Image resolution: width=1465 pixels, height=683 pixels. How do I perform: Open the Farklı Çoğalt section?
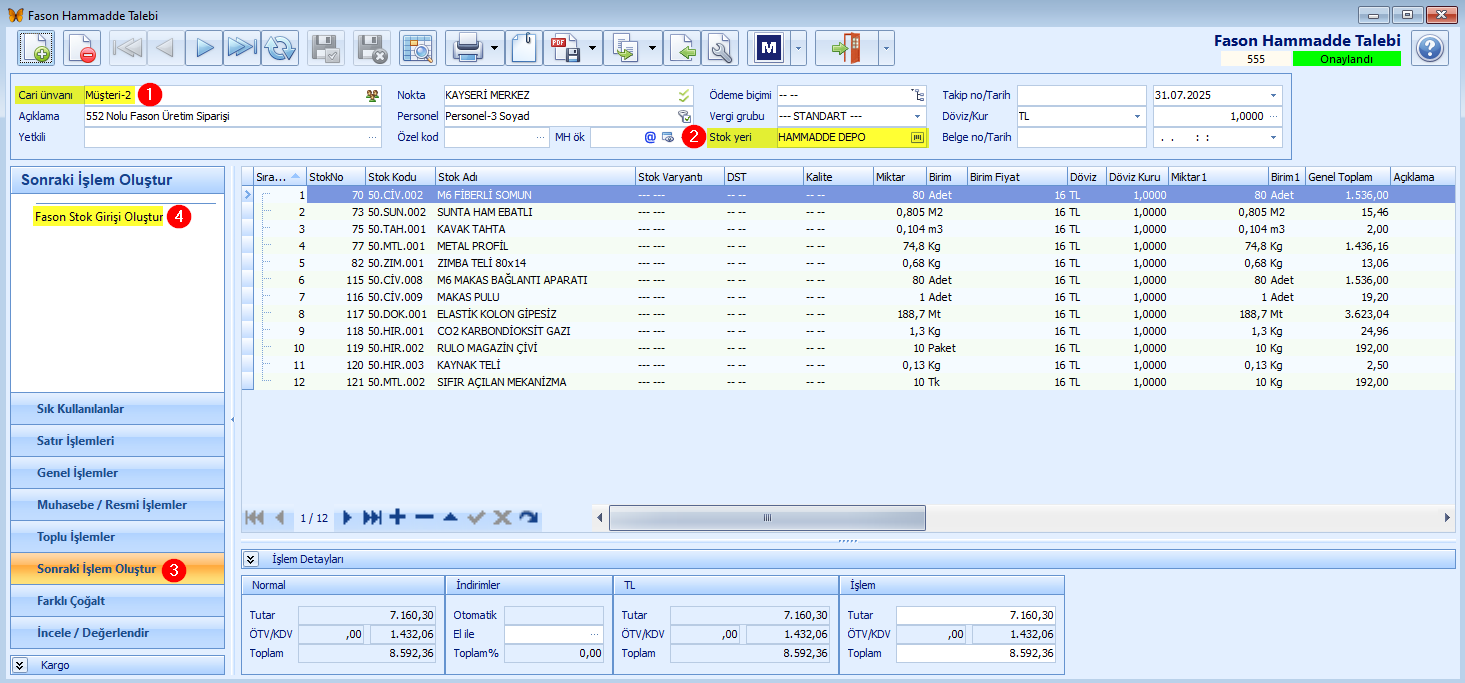[x=117, y=601]
